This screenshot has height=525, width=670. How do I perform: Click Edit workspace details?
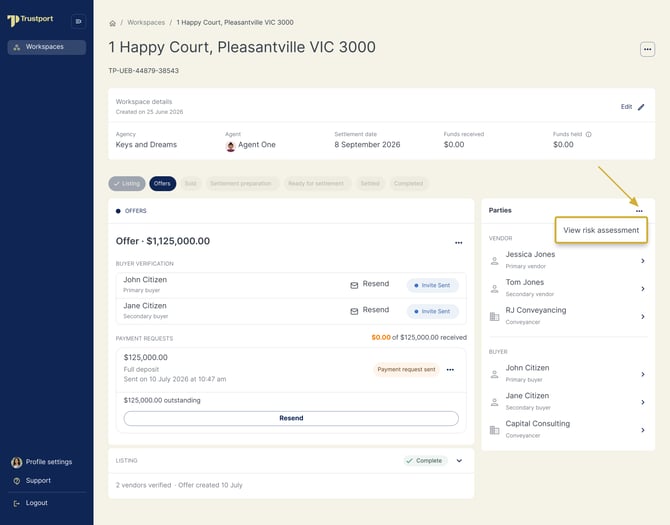632,107
